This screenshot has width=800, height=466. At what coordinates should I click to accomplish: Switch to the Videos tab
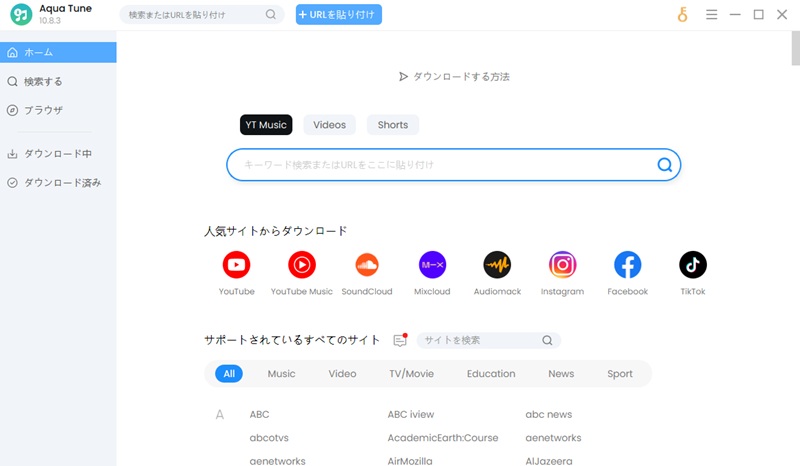click(x=329, y=125)
